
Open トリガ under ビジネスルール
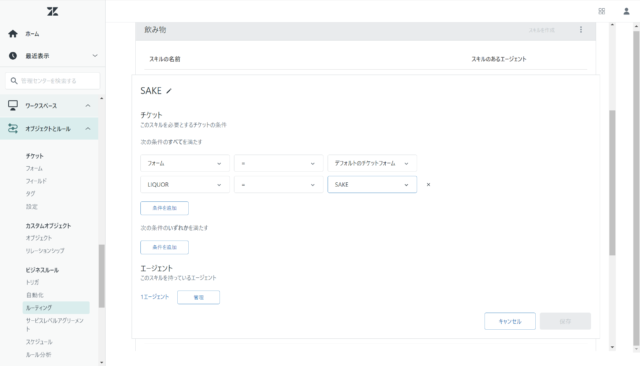coord(32,282)
